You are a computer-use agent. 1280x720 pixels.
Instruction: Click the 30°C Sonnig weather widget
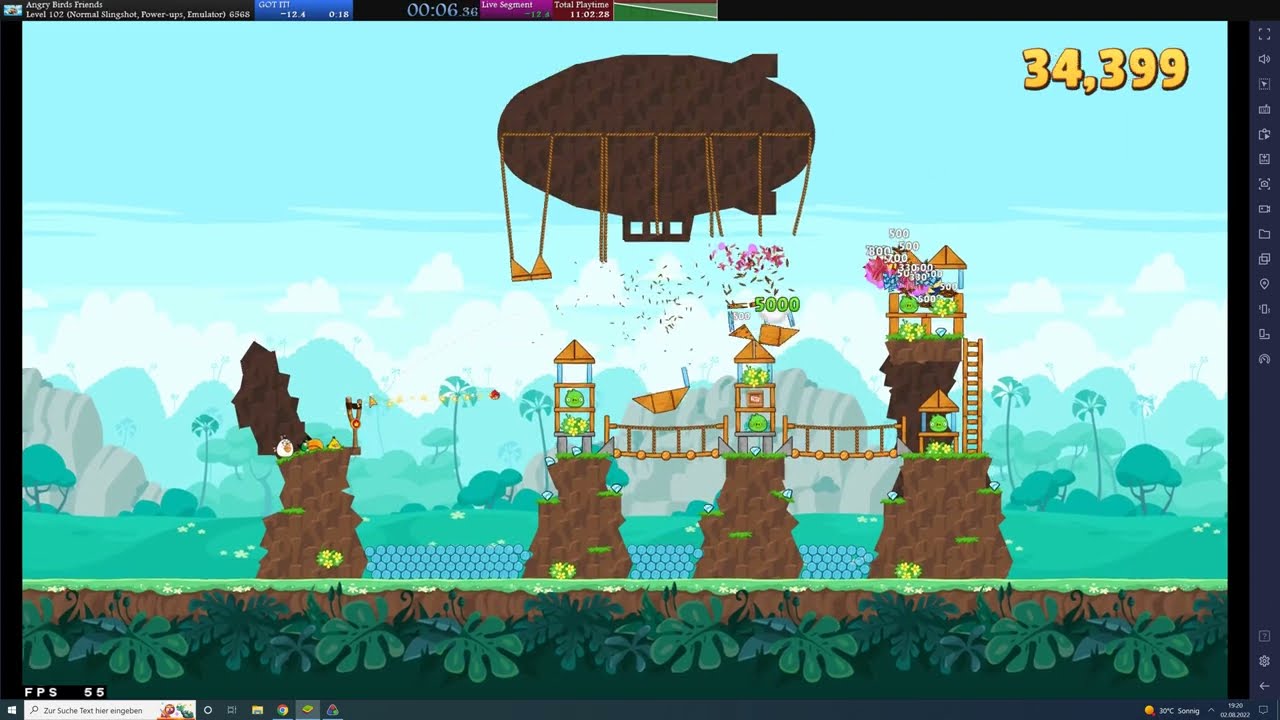coord(1172,710)
